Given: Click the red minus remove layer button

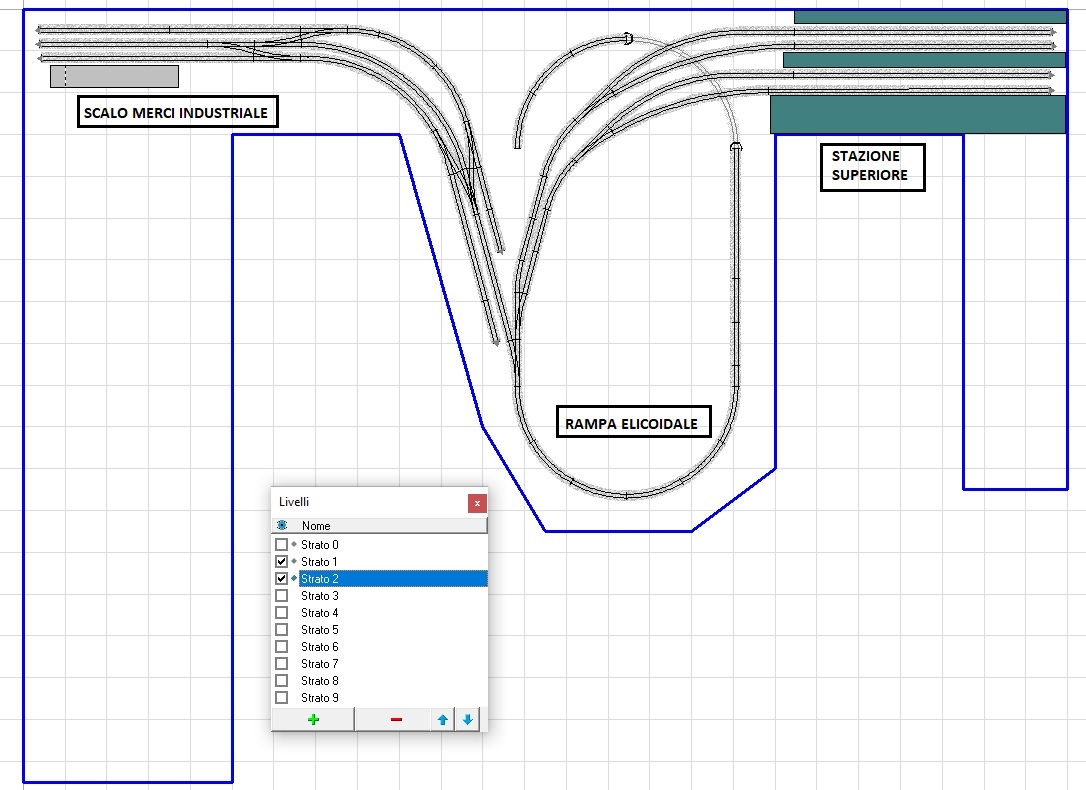Looking at the screenshot, I should [396, 720].
